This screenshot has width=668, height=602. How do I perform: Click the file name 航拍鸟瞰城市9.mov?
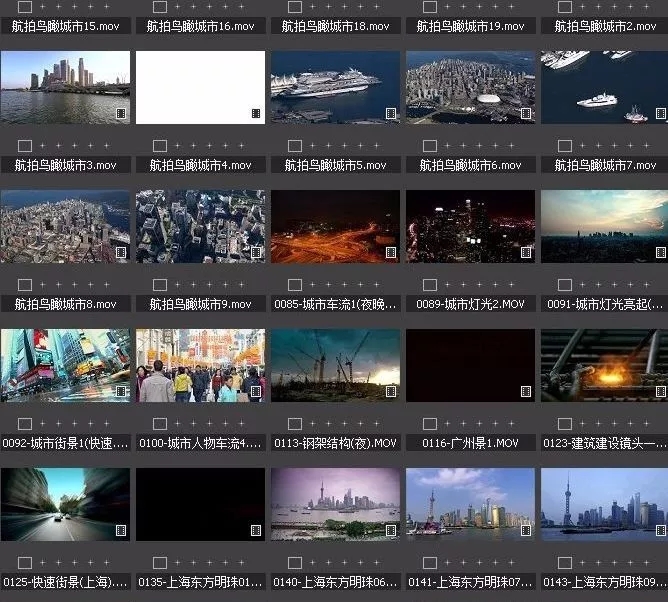pyautogui.click(x=201, y=304)
